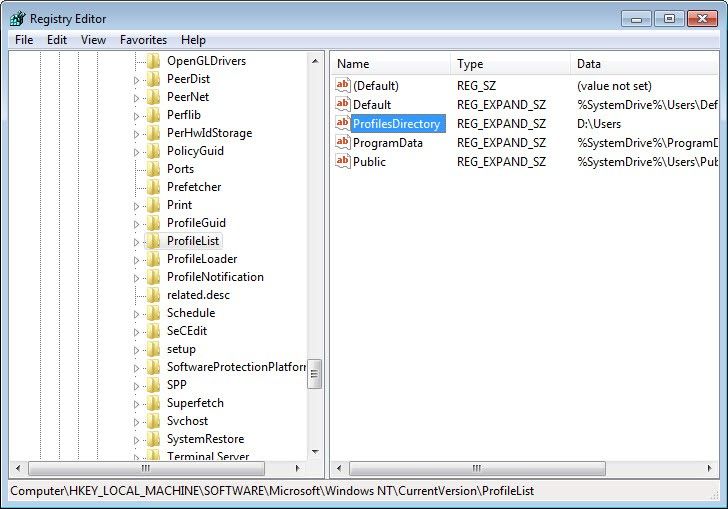Expand the ProfileNotification key
The height and width of the screenshot is (509, 728).
136,278
